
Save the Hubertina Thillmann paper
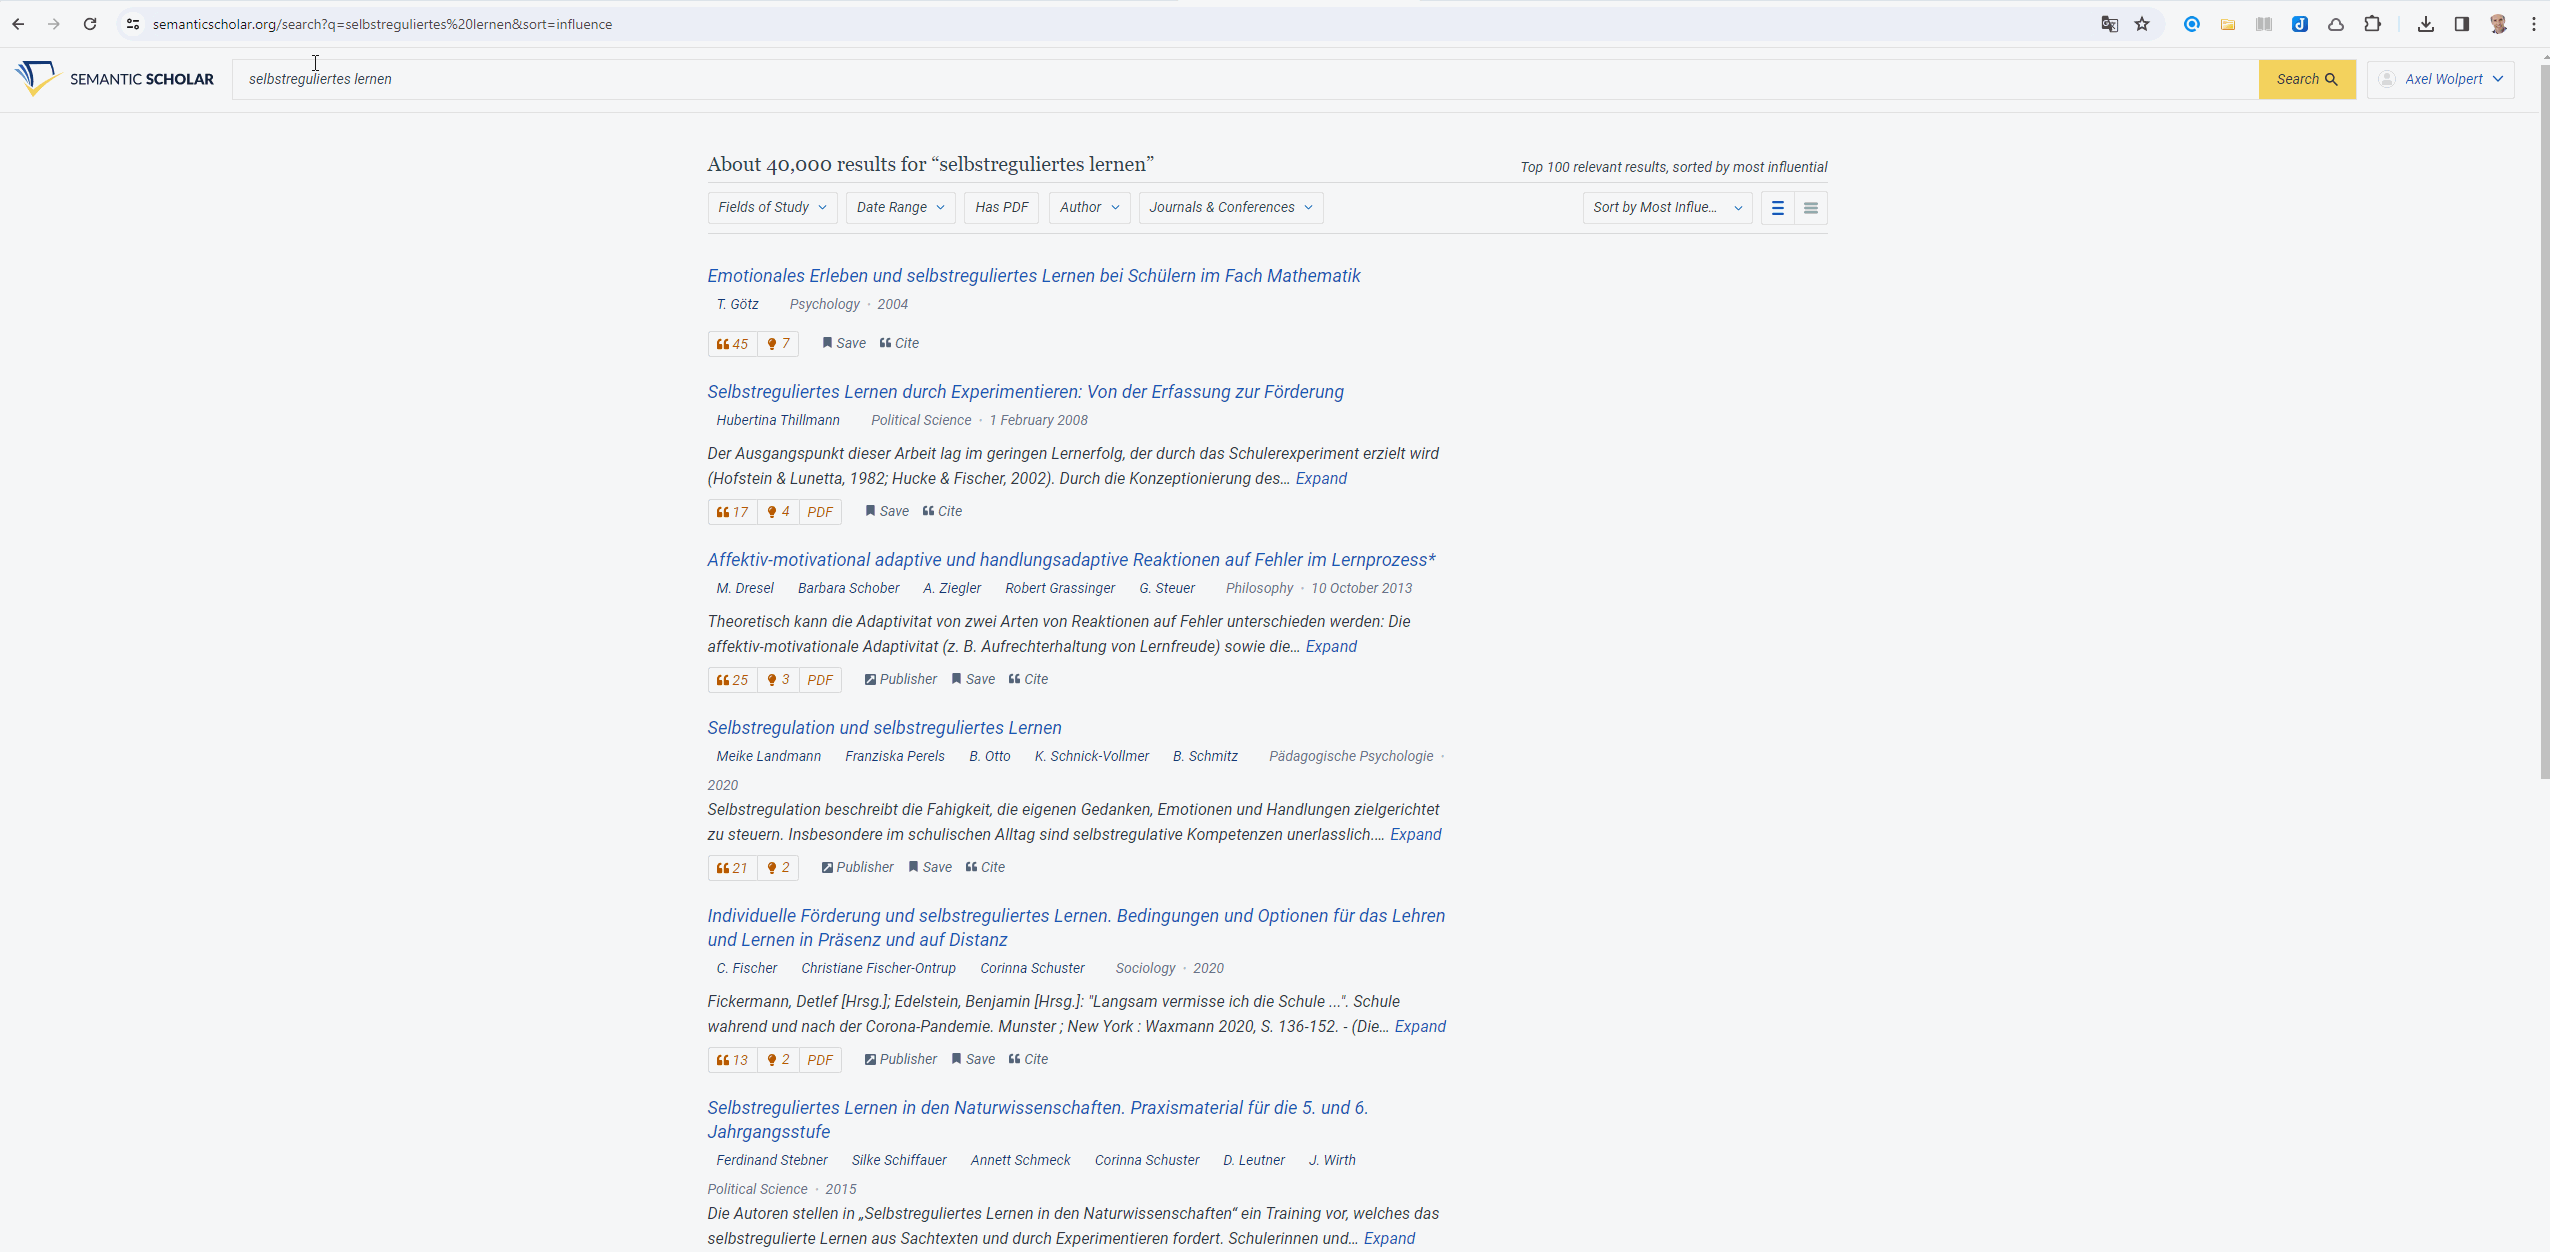tap(887, 511)
